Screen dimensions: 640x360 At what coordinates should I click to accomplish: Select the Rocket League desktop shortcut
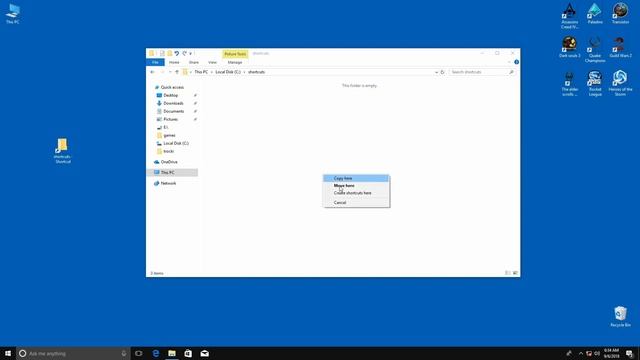[x=595, y=84]
